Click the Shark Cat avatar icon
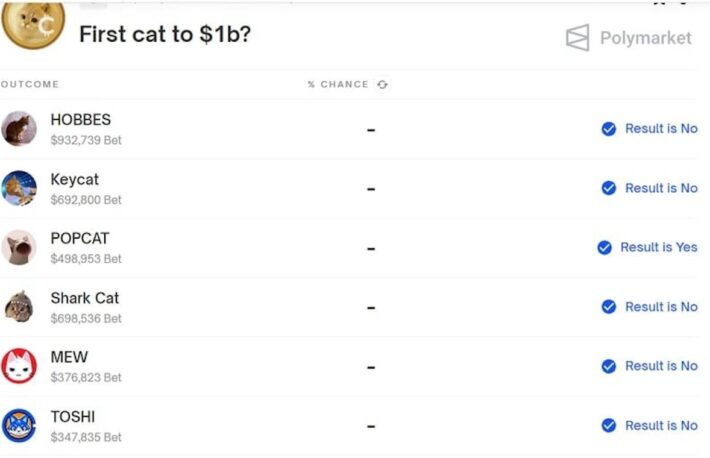The width and height of the screenshot is (710, 458). (19, 306)
